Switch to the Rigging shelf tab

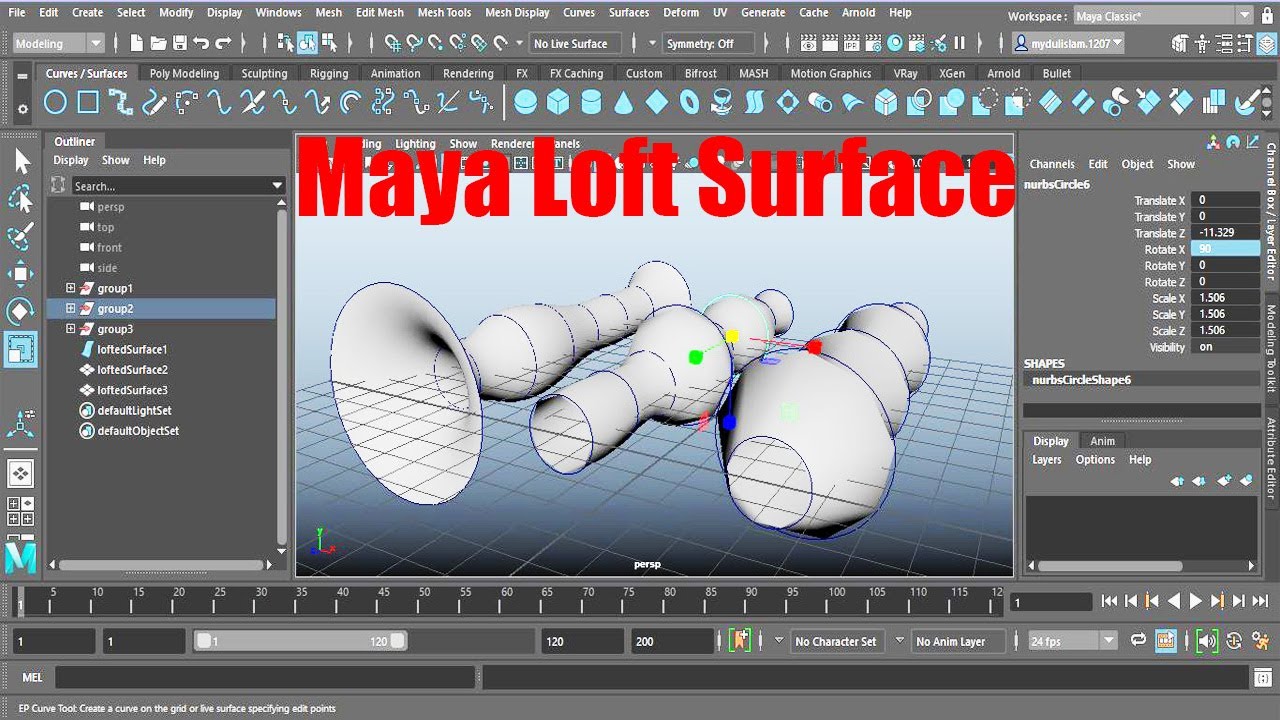tap(329, 73)
